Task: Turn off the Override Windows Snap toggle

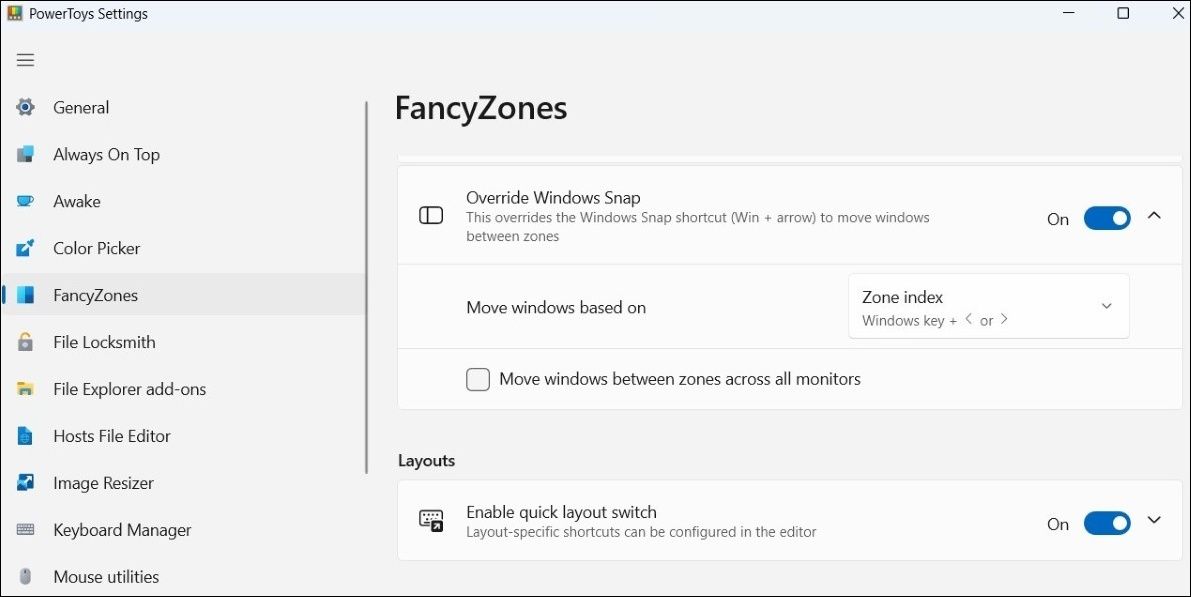Action: pyautogui.click(x=1107, y=218)
